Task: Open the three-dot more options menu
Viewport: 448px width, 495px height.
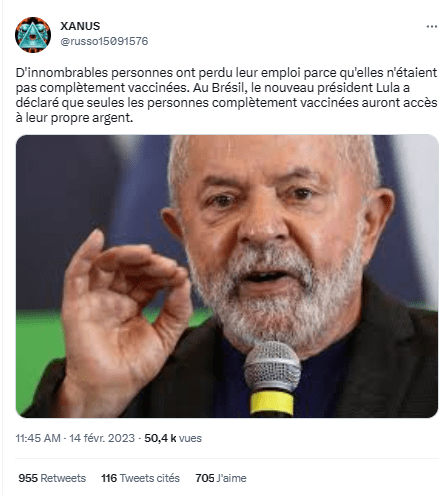Action: [x=432, y=27]
